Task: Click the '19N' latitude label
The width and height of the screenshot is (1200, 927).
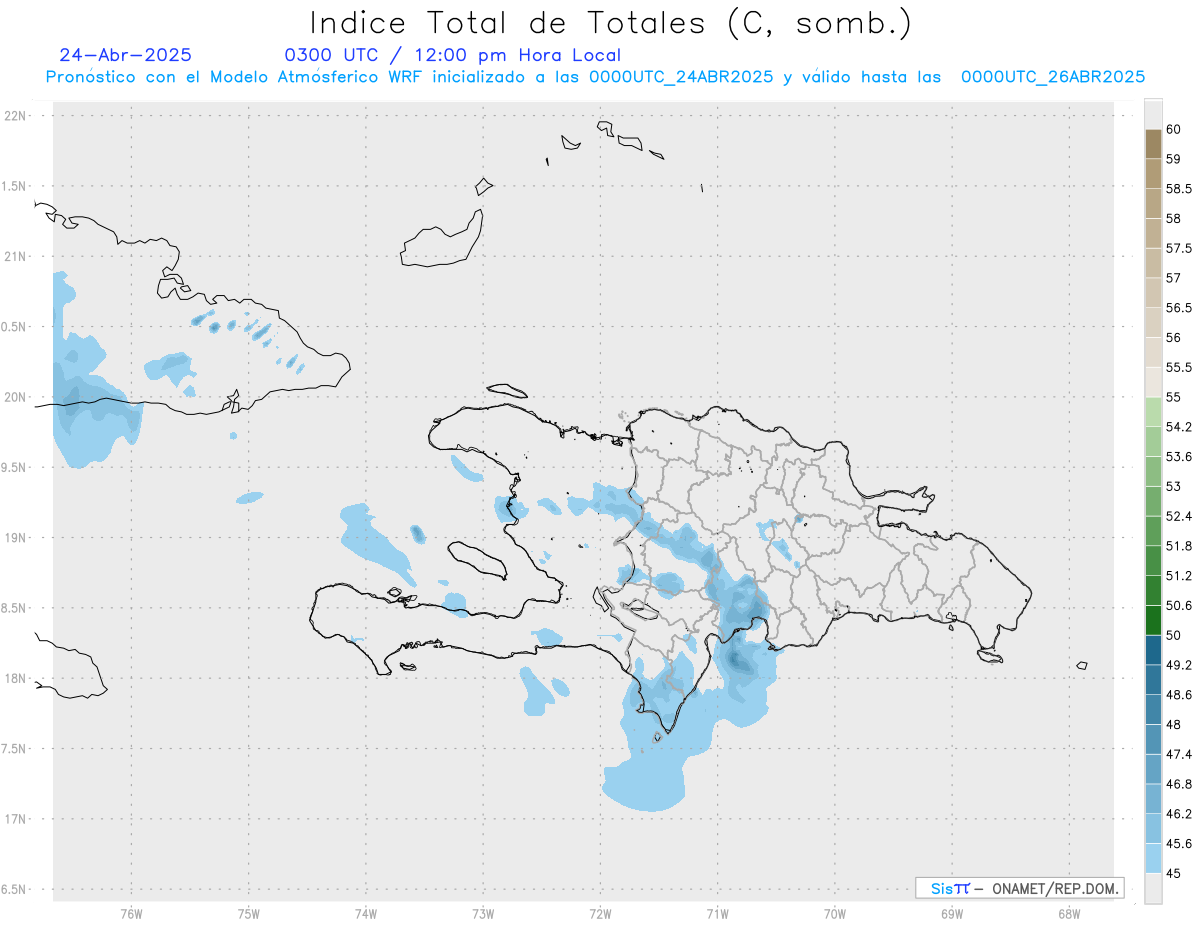Action: tap(16, 537)
